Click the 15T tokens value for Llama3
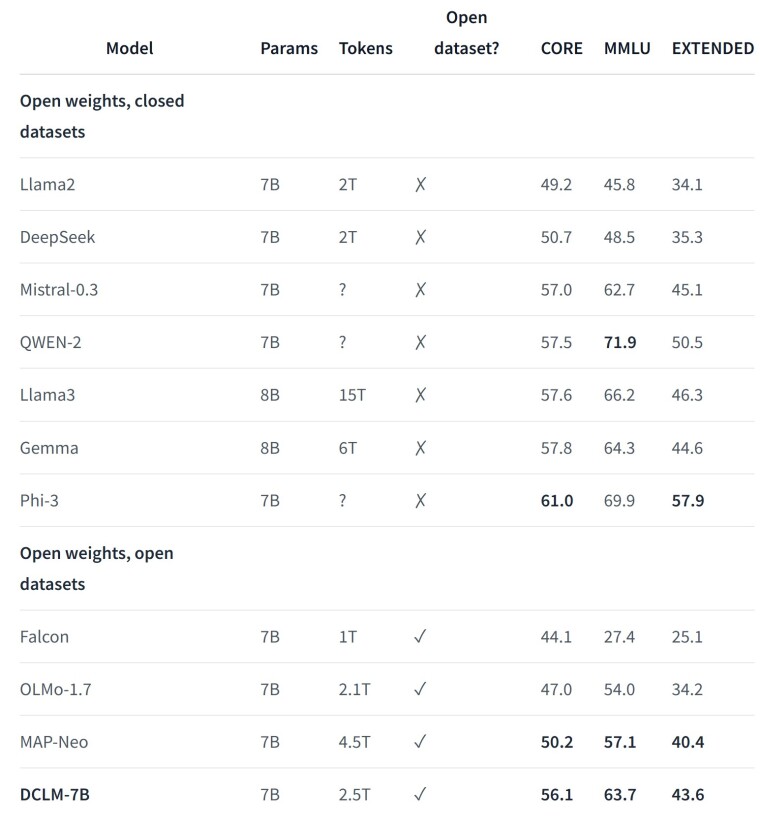The height and width of the screenshot is (821, 760). click(352, 395)
